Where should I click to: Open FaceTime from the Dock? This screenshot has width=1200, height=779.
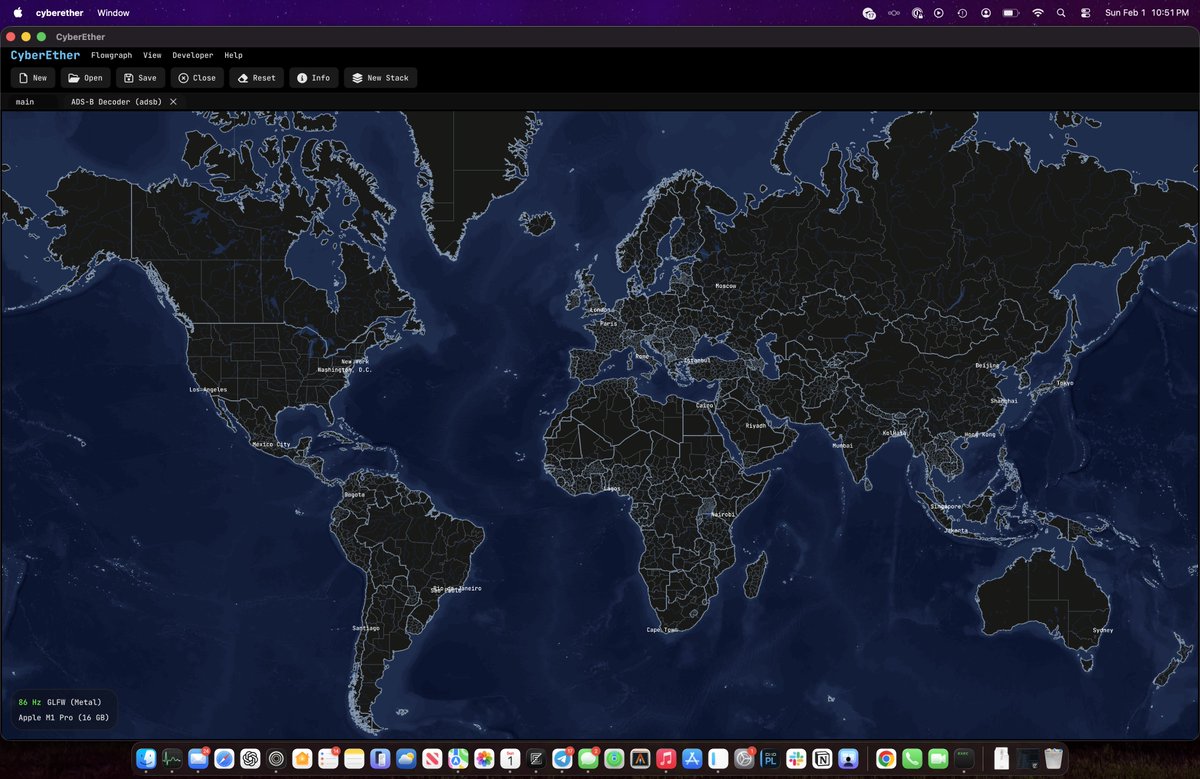click(x=937, y=758)
